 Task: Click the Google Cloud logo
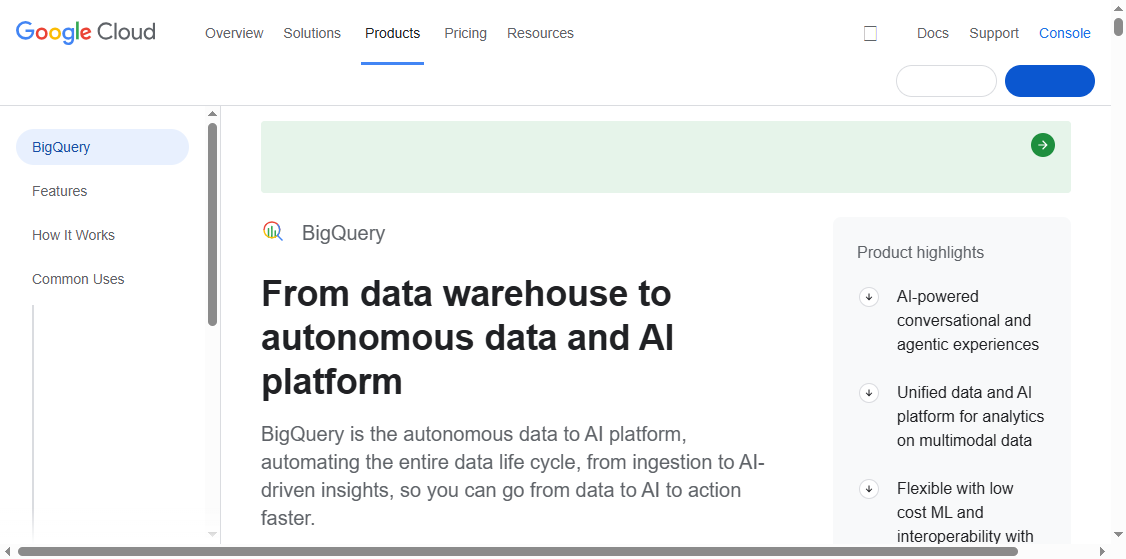85,32
